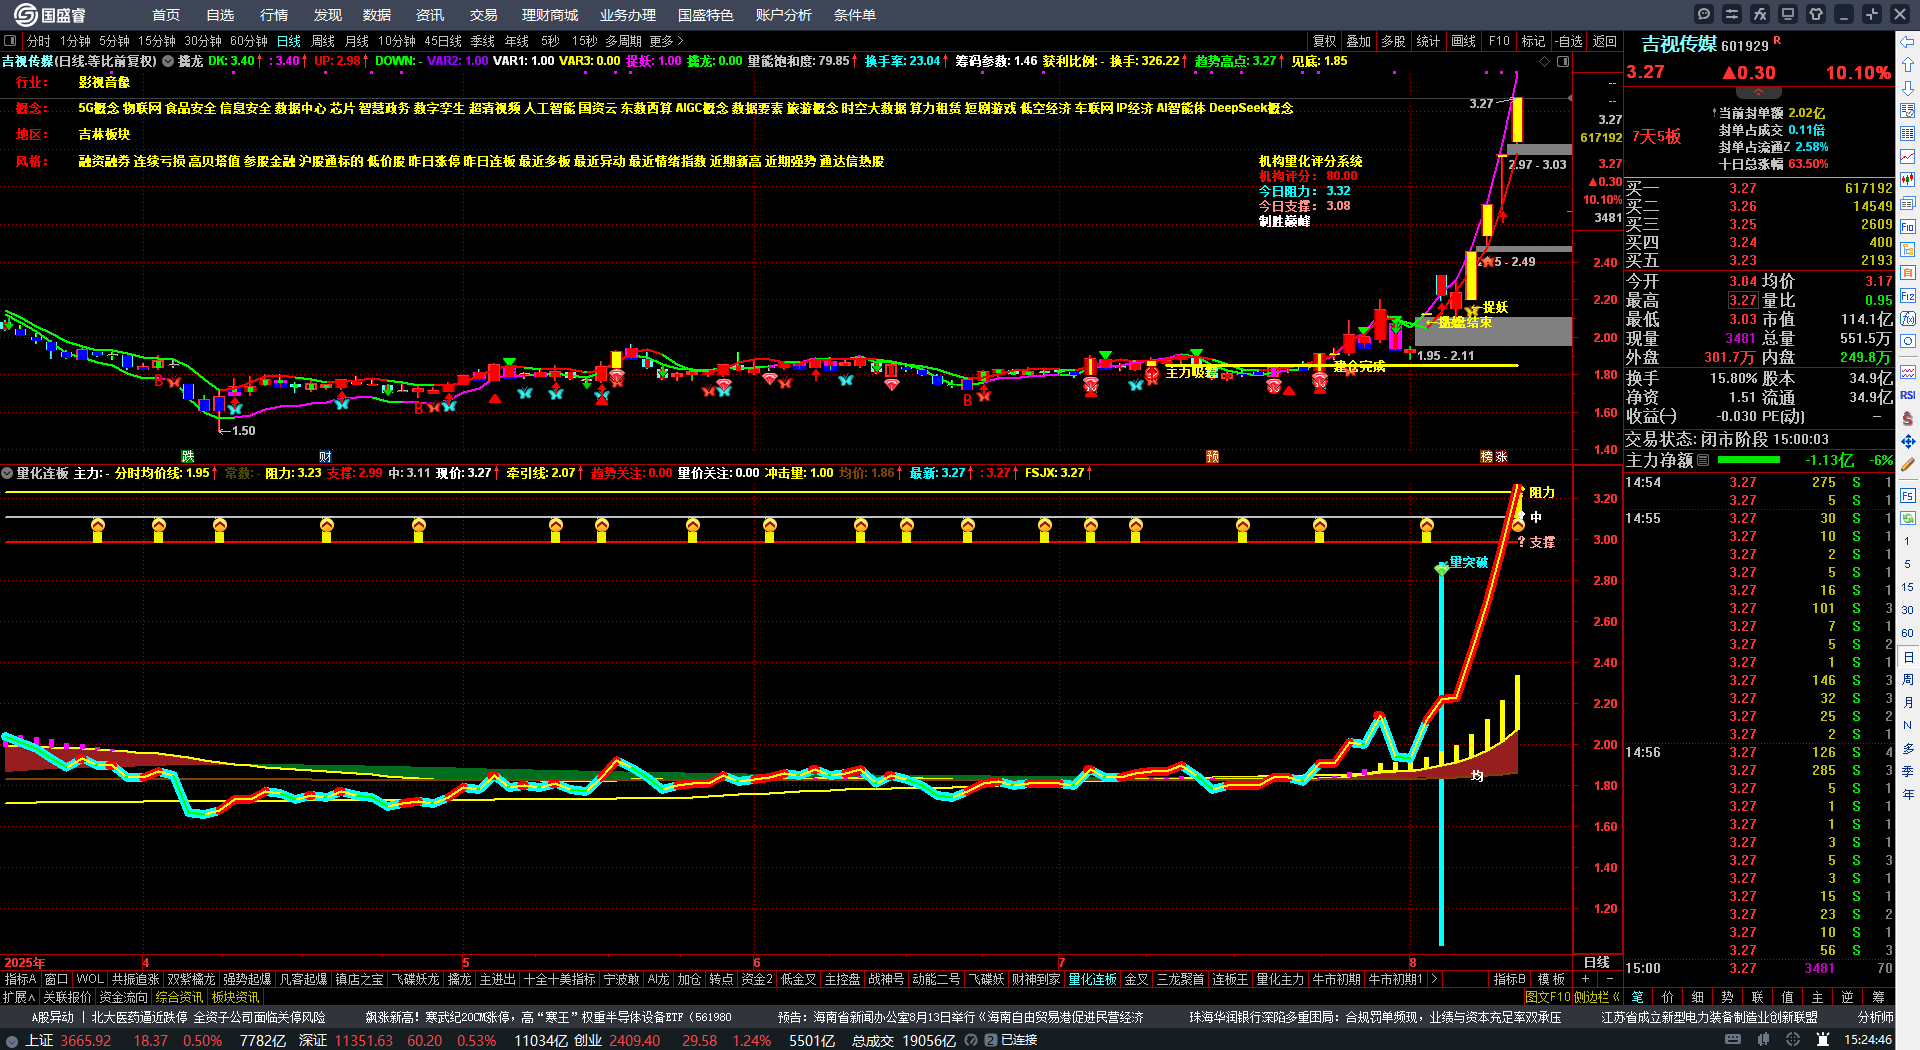1920x1050 pixels.
Task: Open the 主力净额 list icon
Action: point(1703,460)
